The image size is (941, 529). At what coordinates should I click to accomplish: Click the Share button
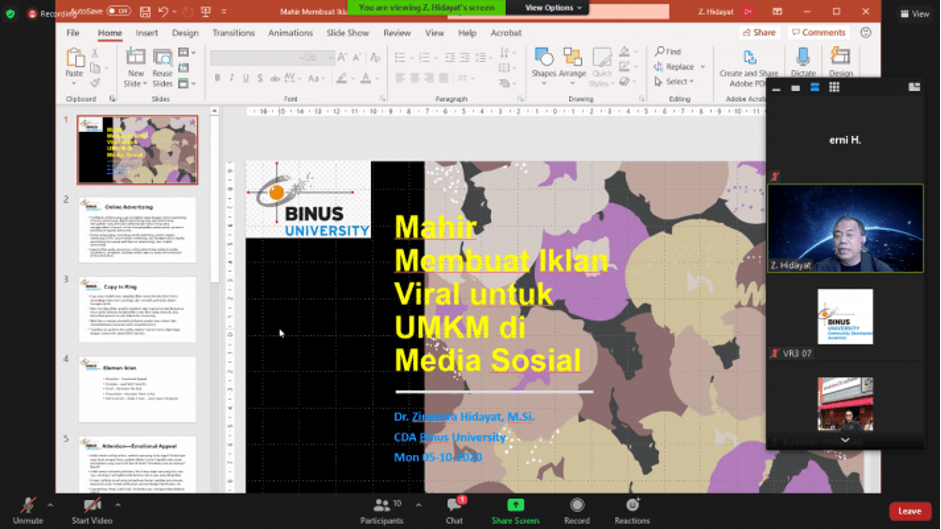coord(759,32)
